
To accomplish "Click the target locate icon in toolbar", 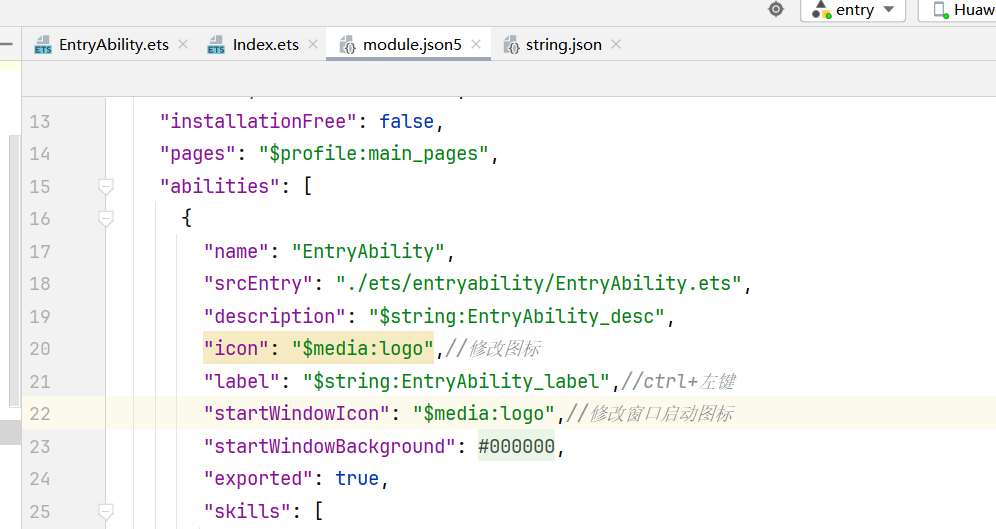I will click(776, 9).
